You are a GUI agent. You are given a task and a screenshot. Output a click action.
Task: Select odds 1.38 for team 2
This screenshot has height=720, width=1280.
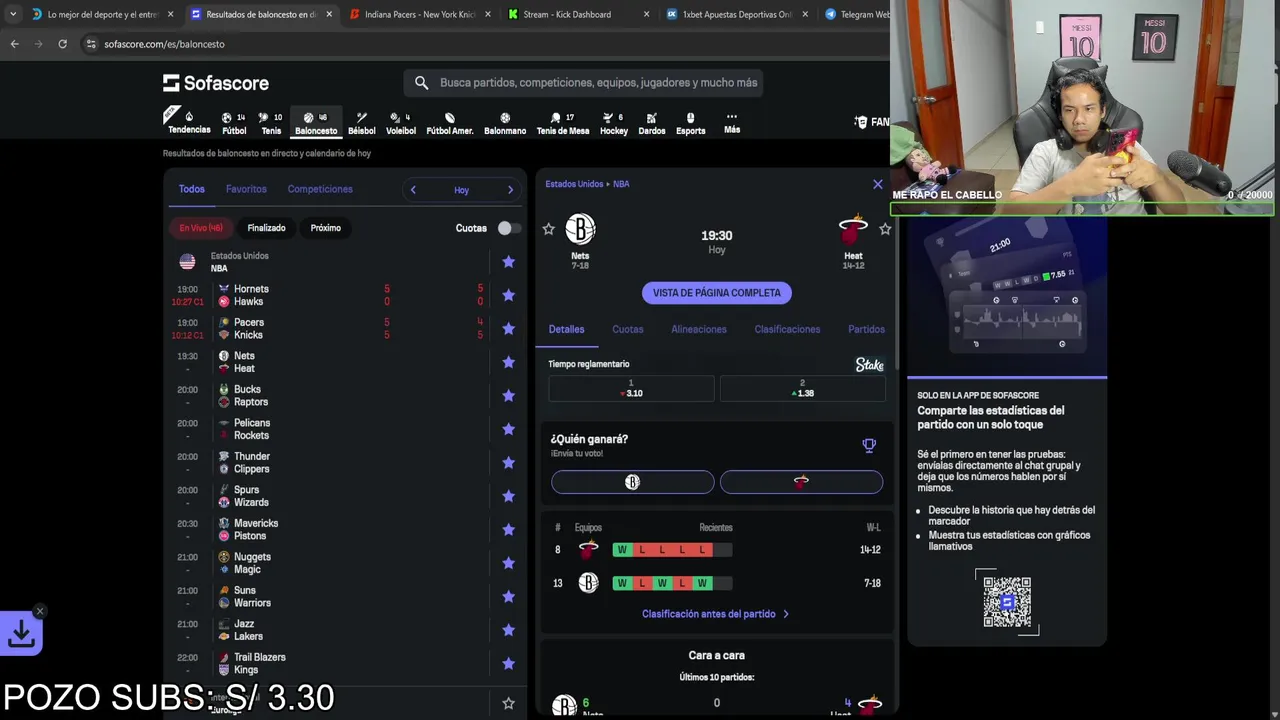click(802, 389)
